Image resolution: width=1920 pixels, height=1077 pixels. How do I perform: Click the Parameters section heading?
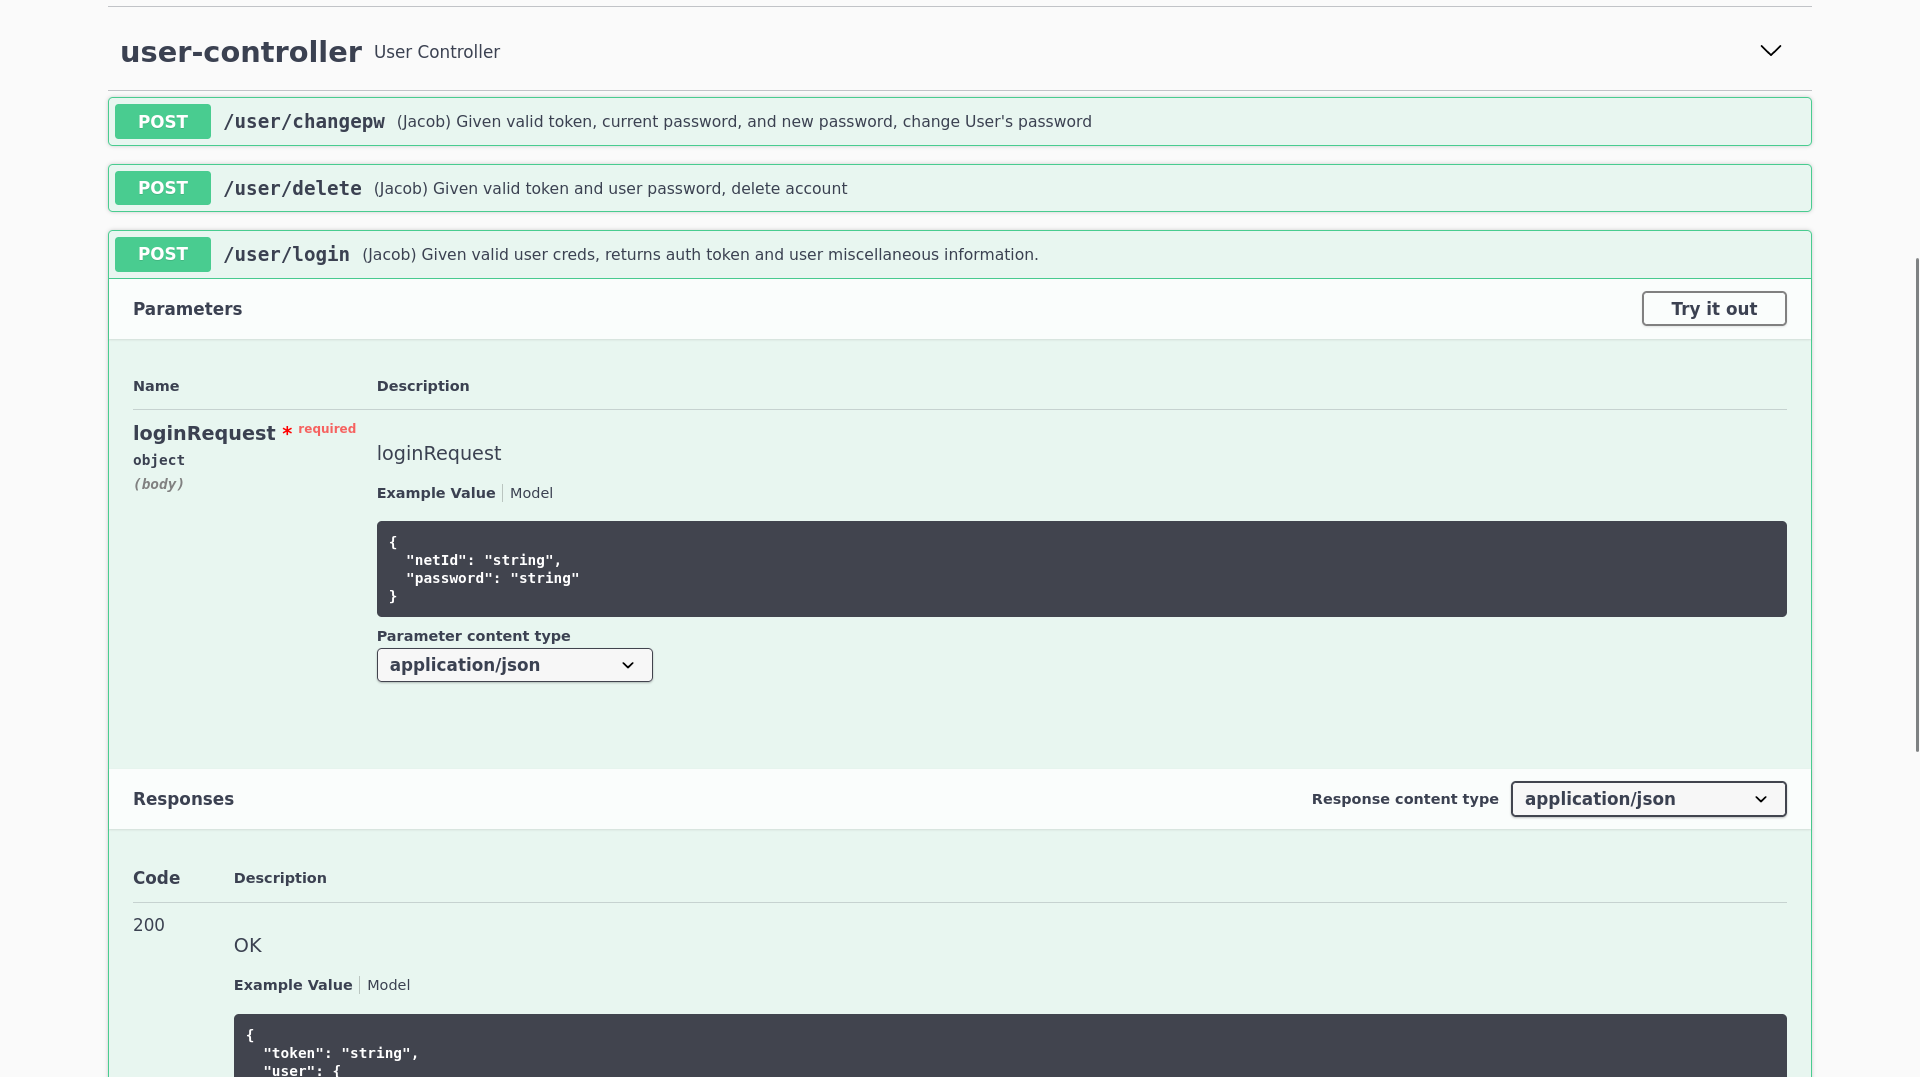click(x=188, y=309)
